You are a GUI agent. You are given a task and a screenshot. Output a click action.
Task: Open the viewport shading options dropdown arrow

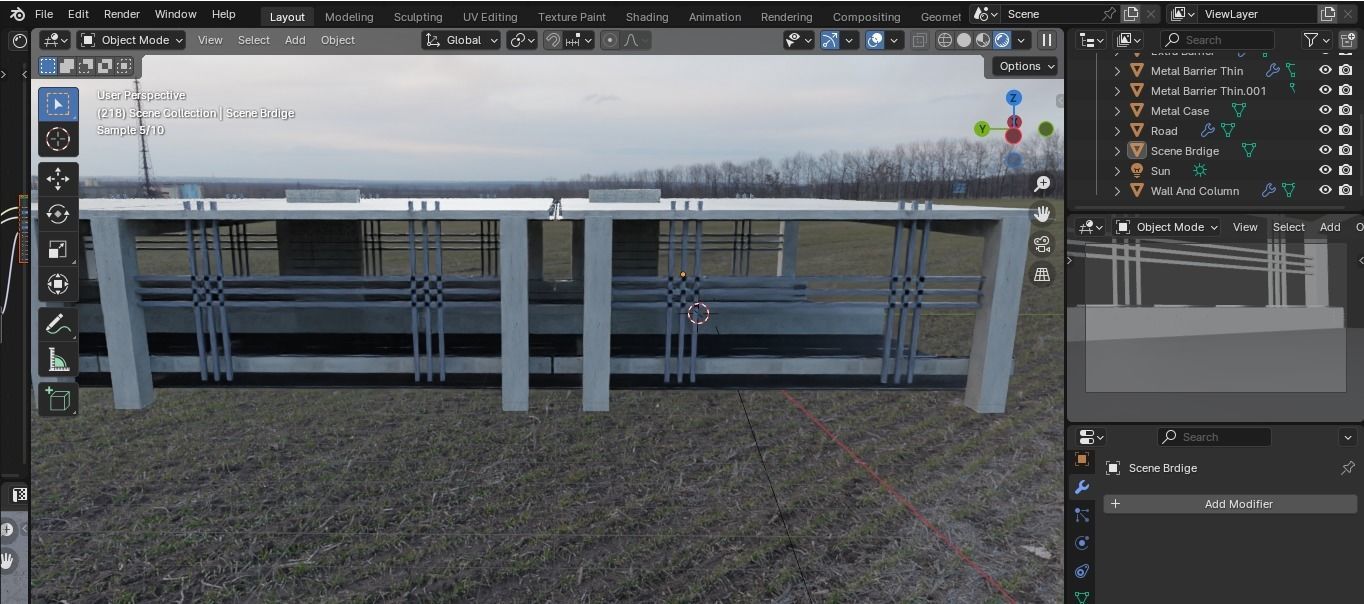(1021, 40)
